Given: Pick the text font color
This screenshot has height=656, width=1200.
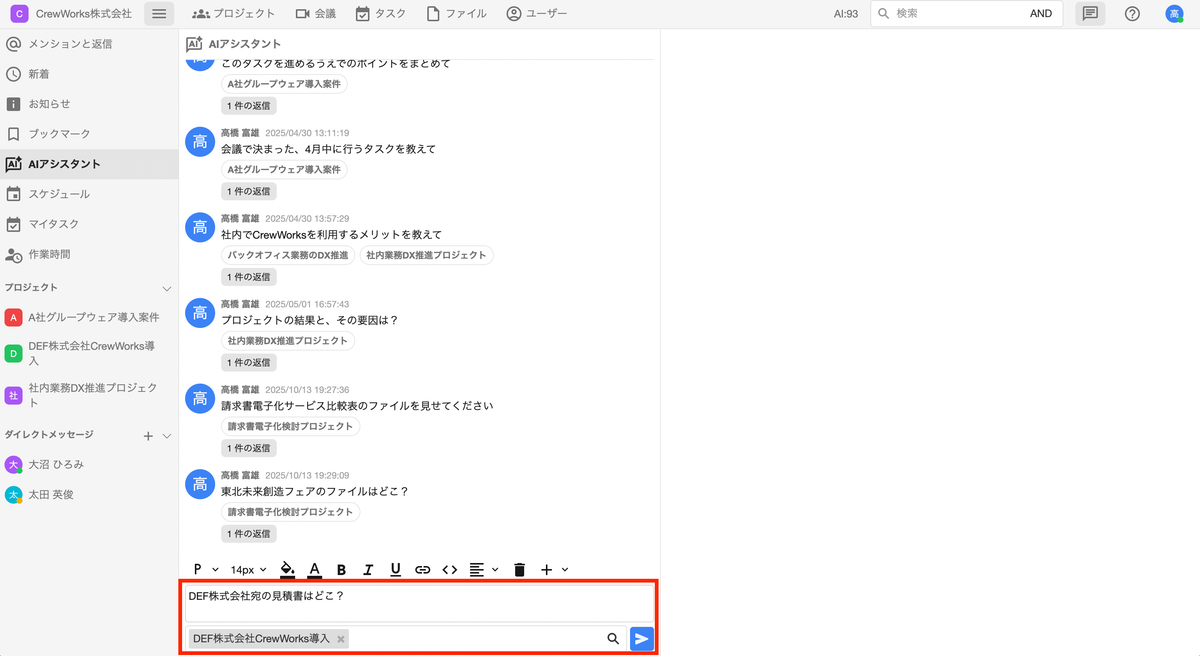Looking at the screenshot, I should coord(314,570).
